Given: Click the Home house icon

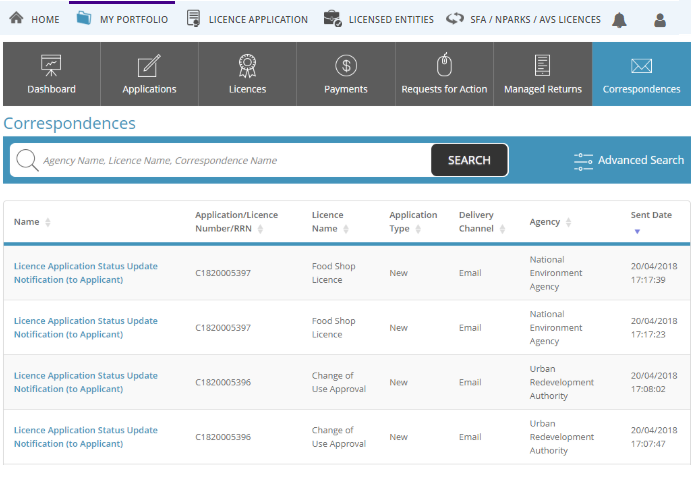Looking at the screenshot, I should click(x=16, y=19).
